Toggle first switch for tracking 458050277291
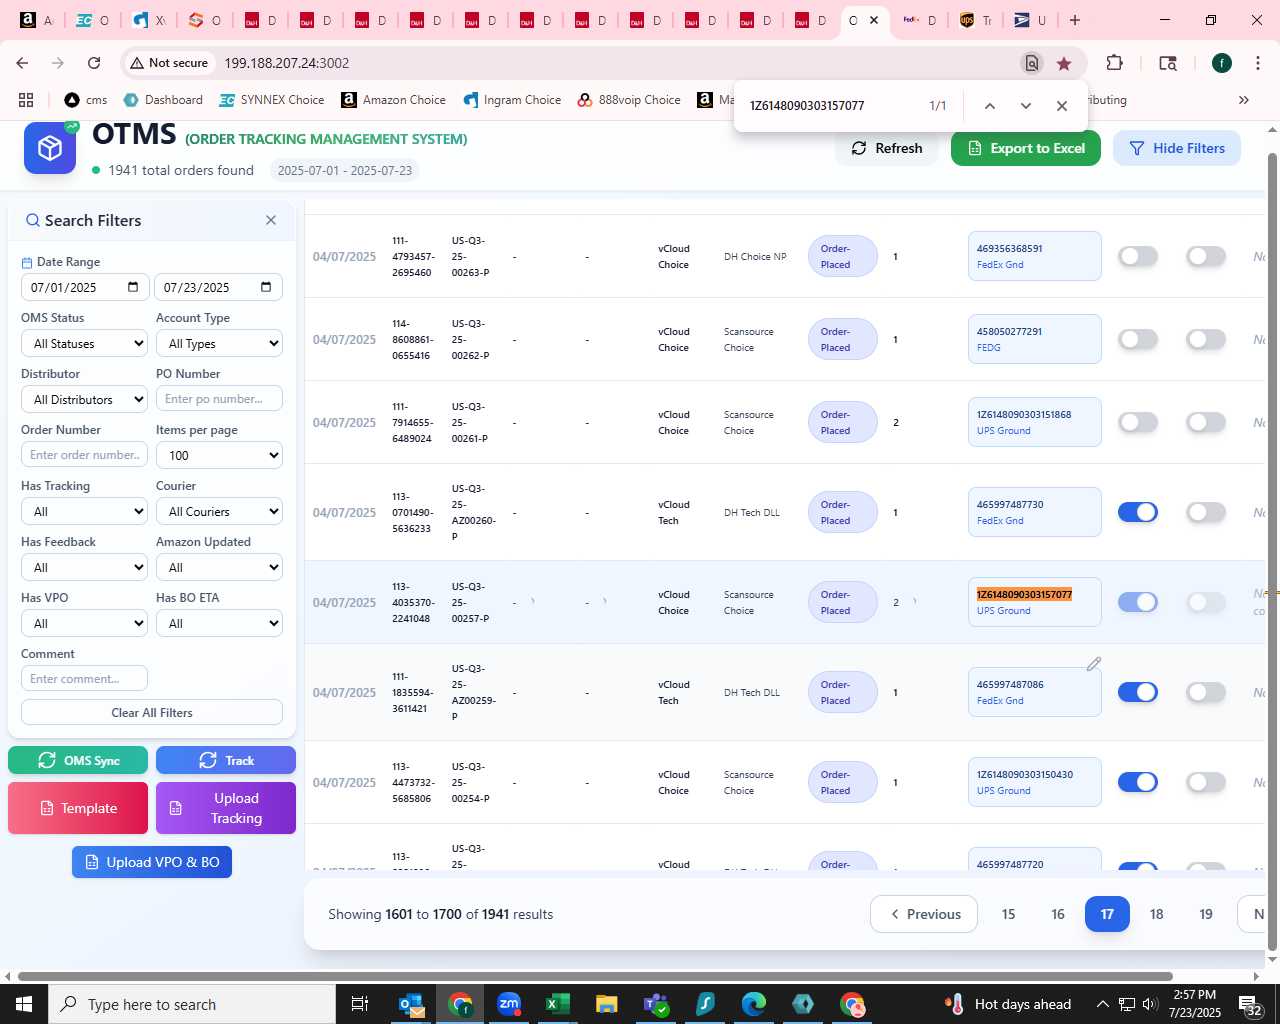This screenshot has height=1024, width=1280. coord(1138,340)
